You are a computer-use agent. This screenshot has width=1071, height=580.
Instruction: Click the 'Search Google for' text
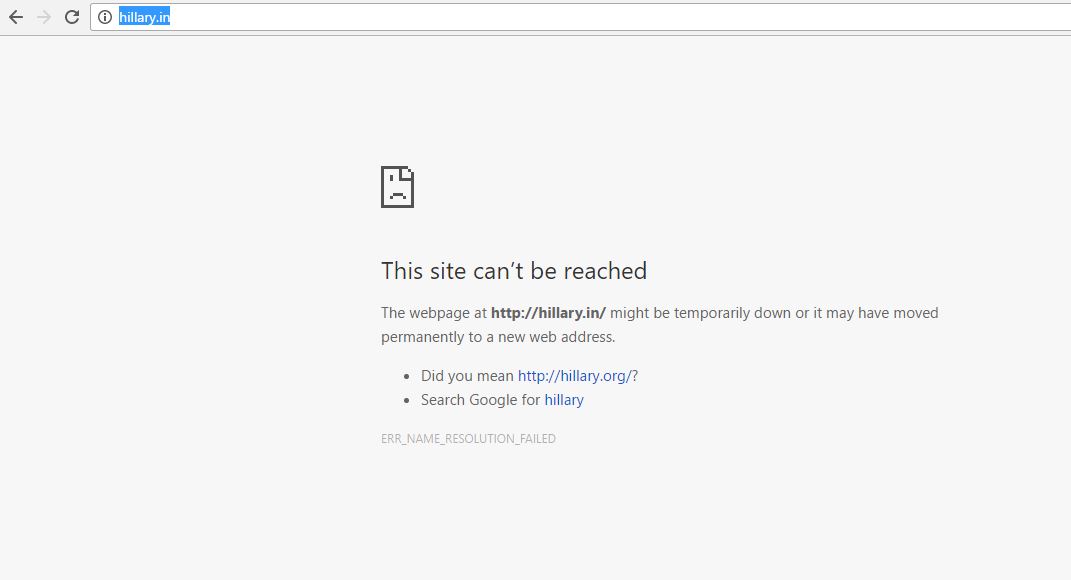tap(481, 400)
